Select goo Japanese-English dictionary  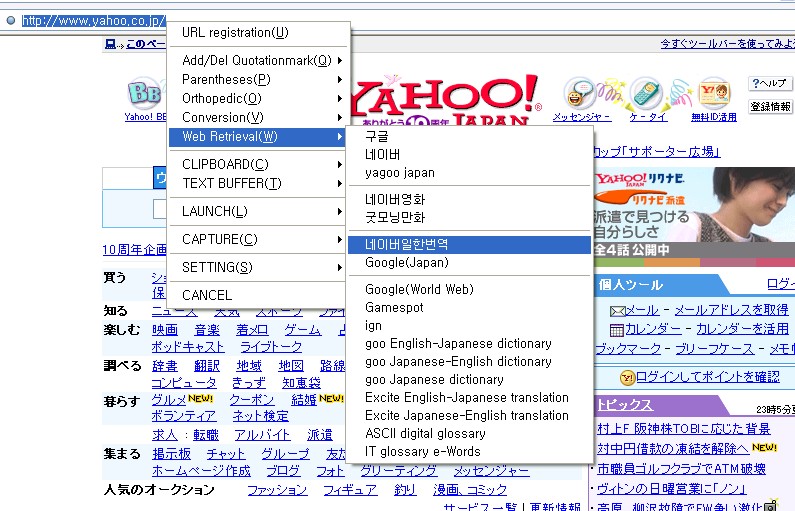point(469,361)
